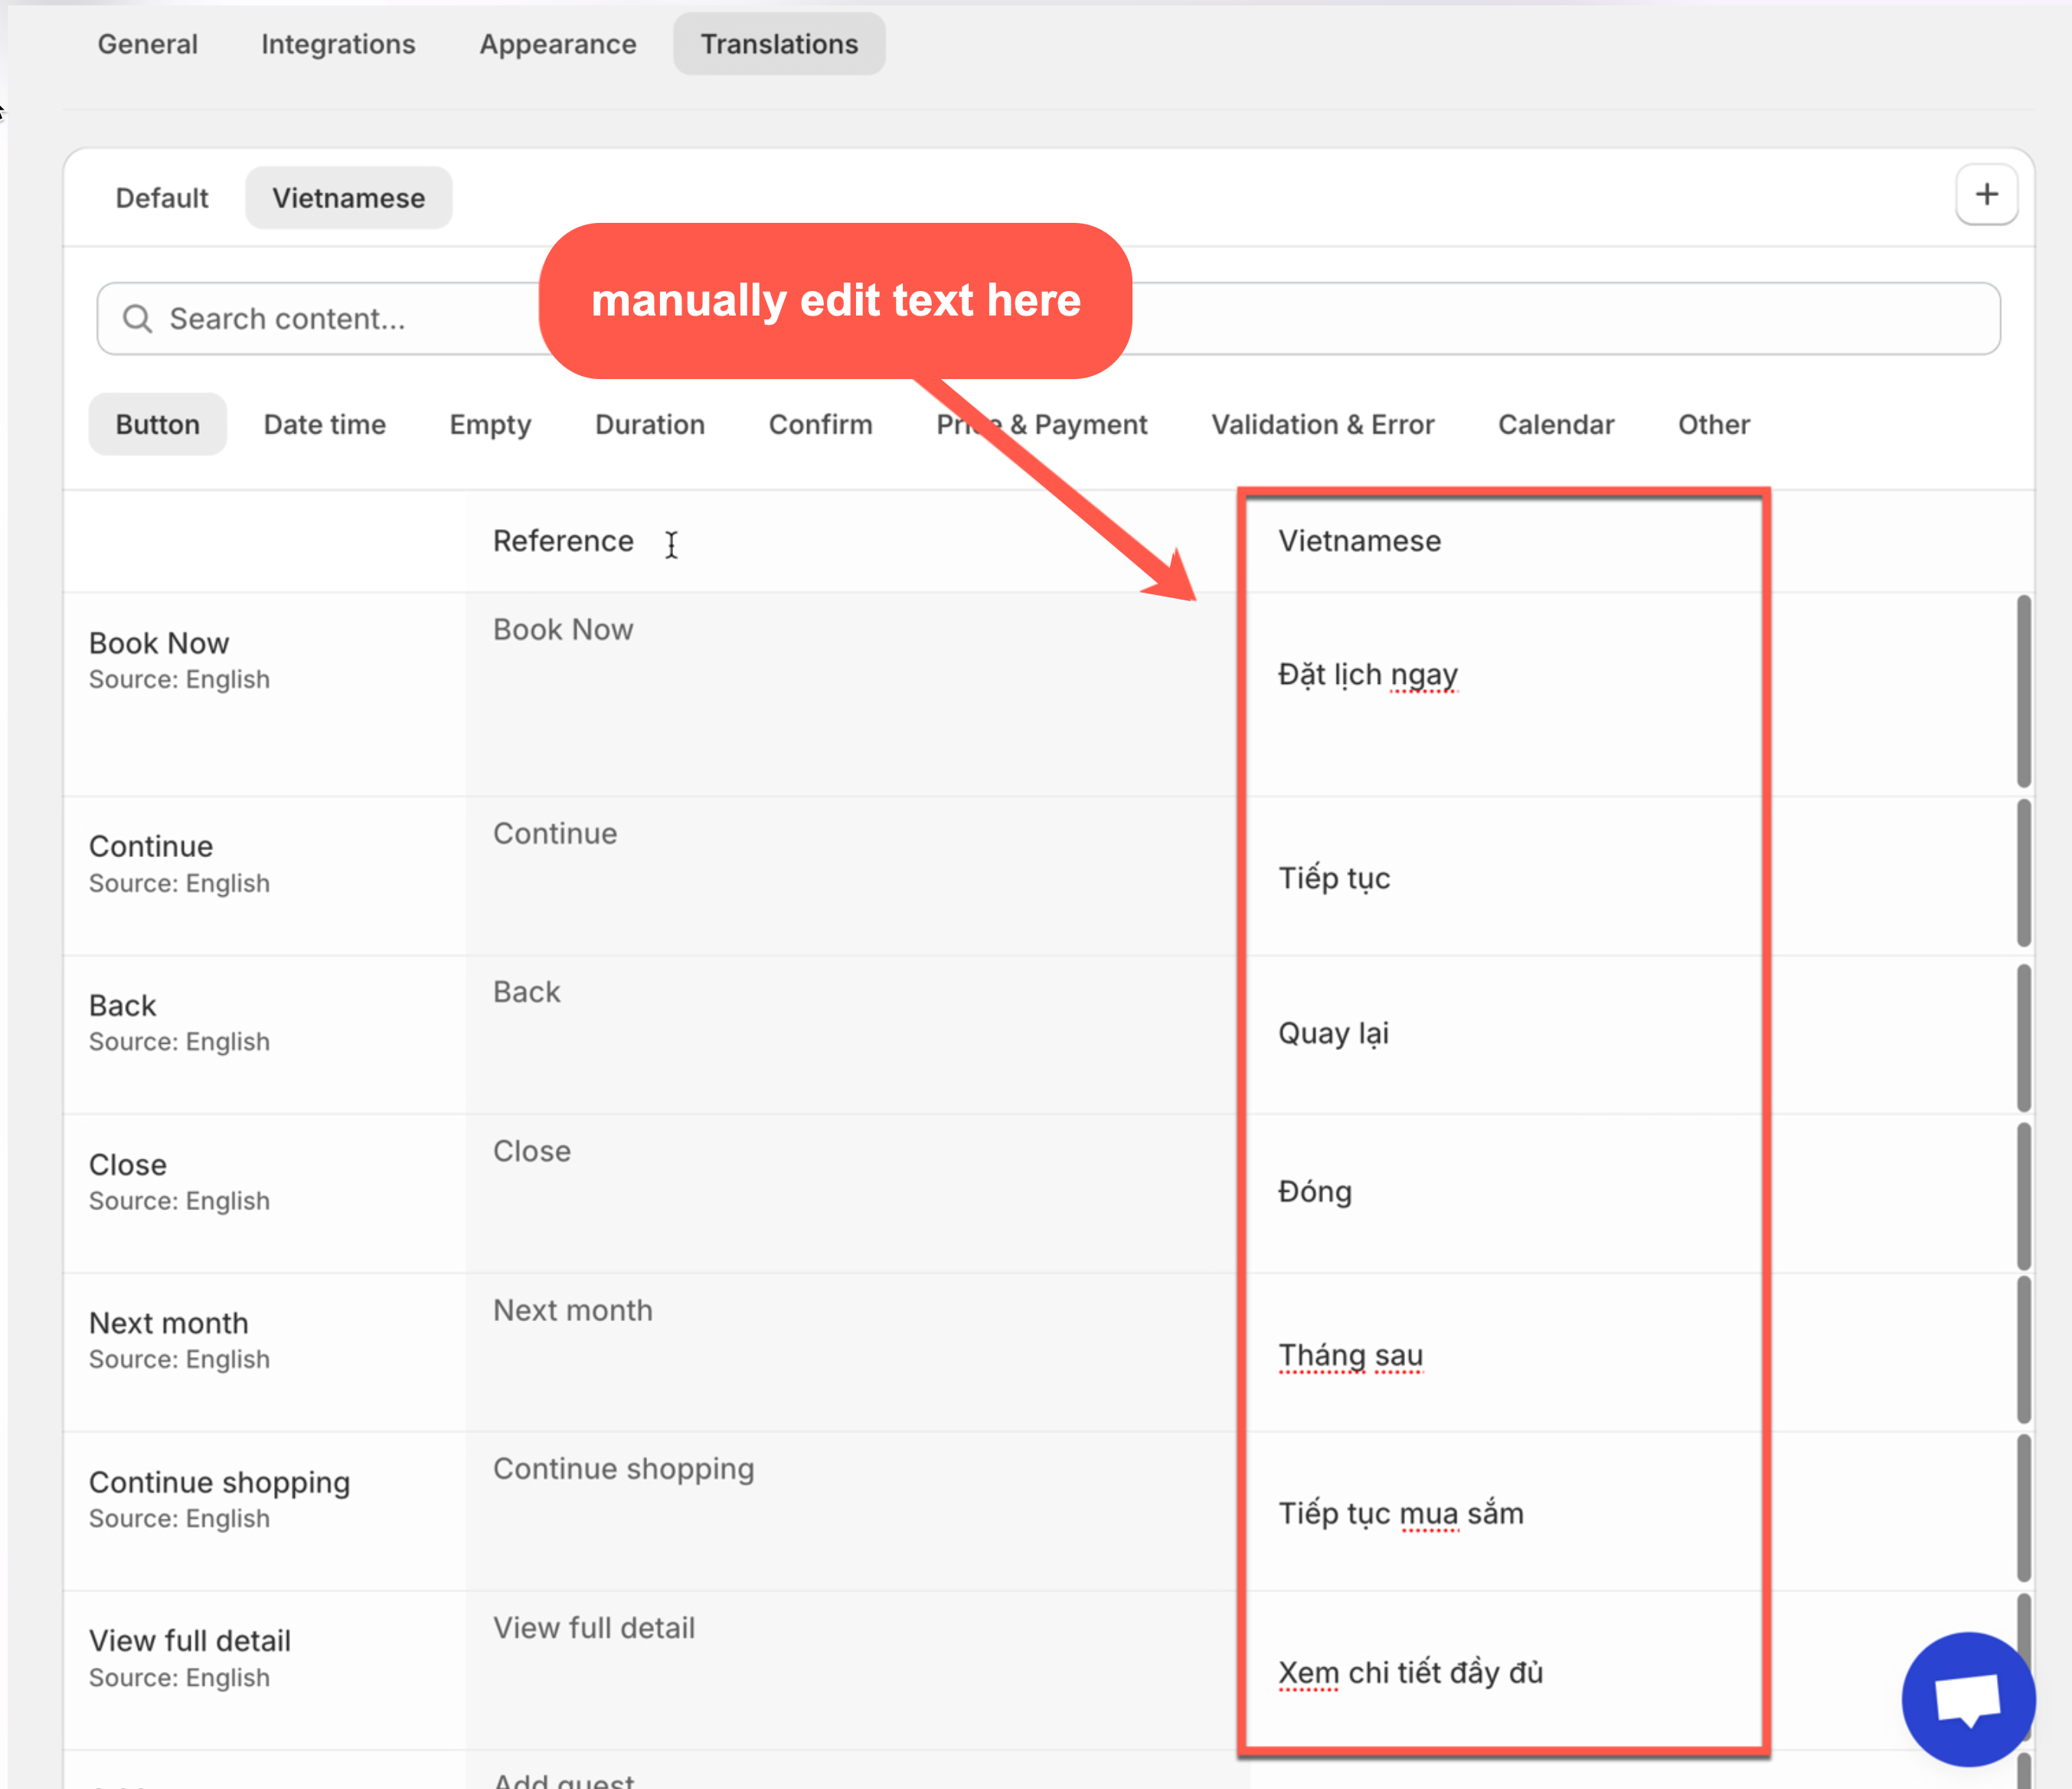Select the Validation & Error category
Viewport: 2072px width, 1789px height.
point(1322,424)
